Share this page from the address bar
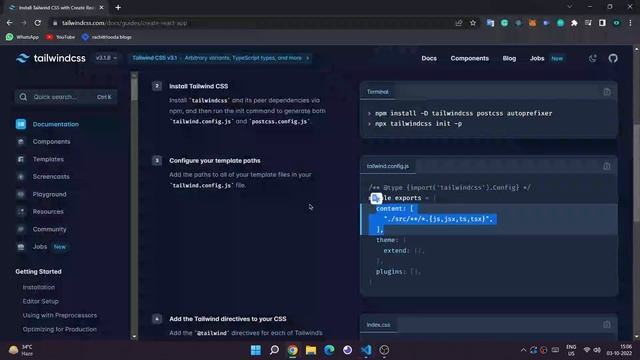Screen dimensions: 640x360 (x=459, y=23)
